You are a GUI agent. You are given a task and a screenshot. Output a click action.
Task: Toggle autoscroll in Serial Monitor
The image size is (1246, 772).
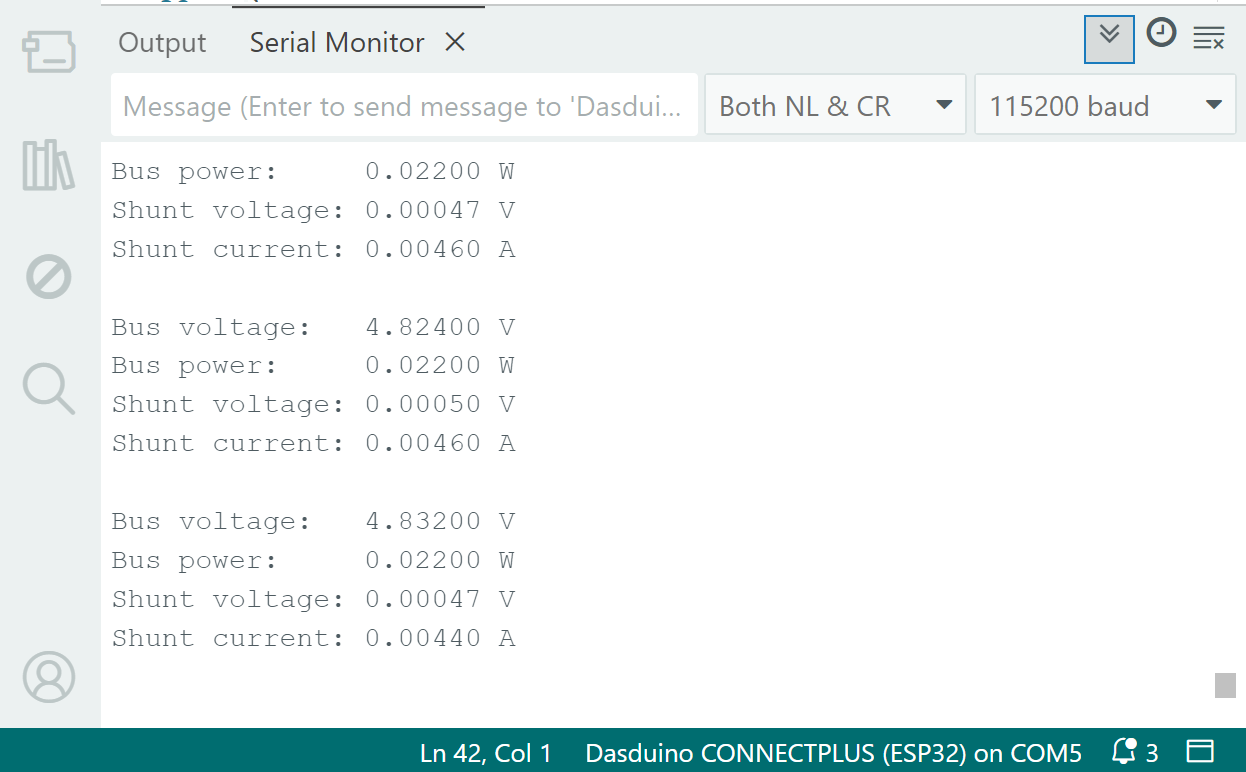click(1109, 39)
